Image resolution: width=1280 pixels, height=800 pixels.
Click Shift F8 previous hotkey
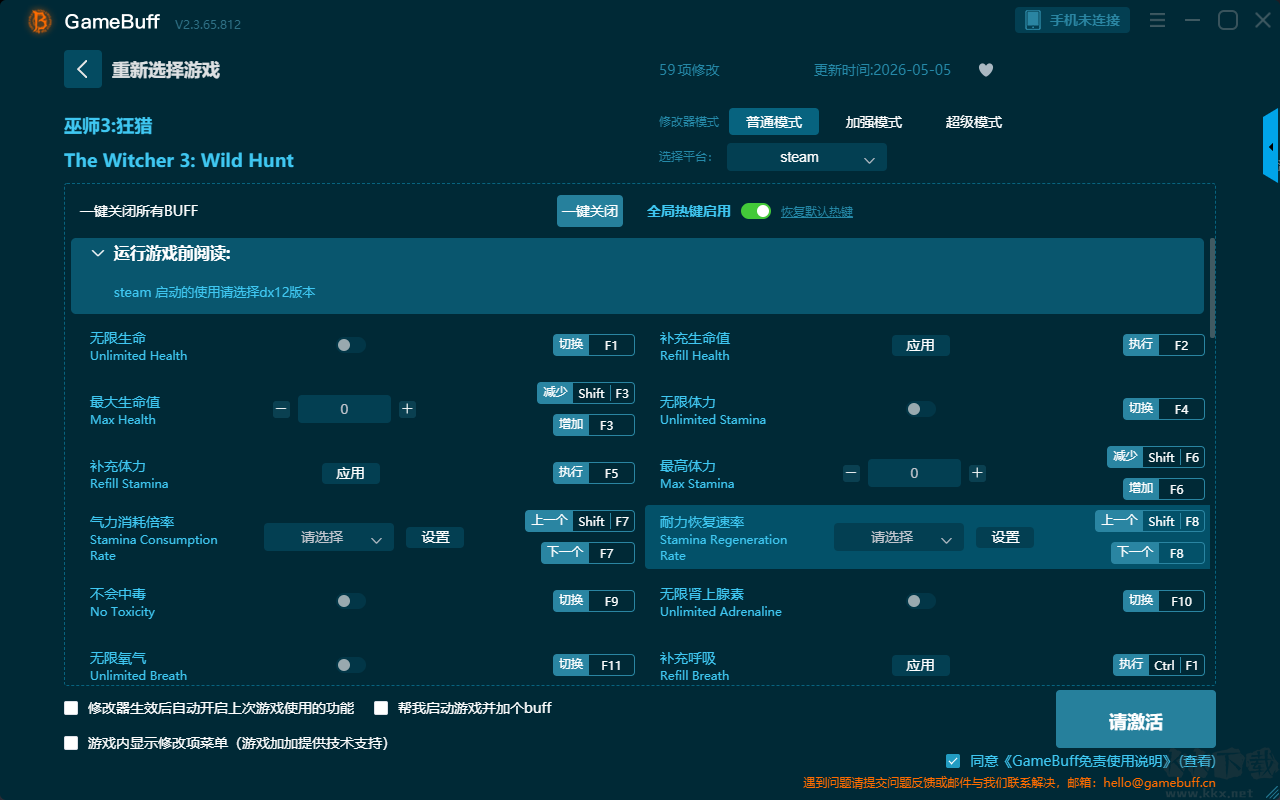point(1150,521)
